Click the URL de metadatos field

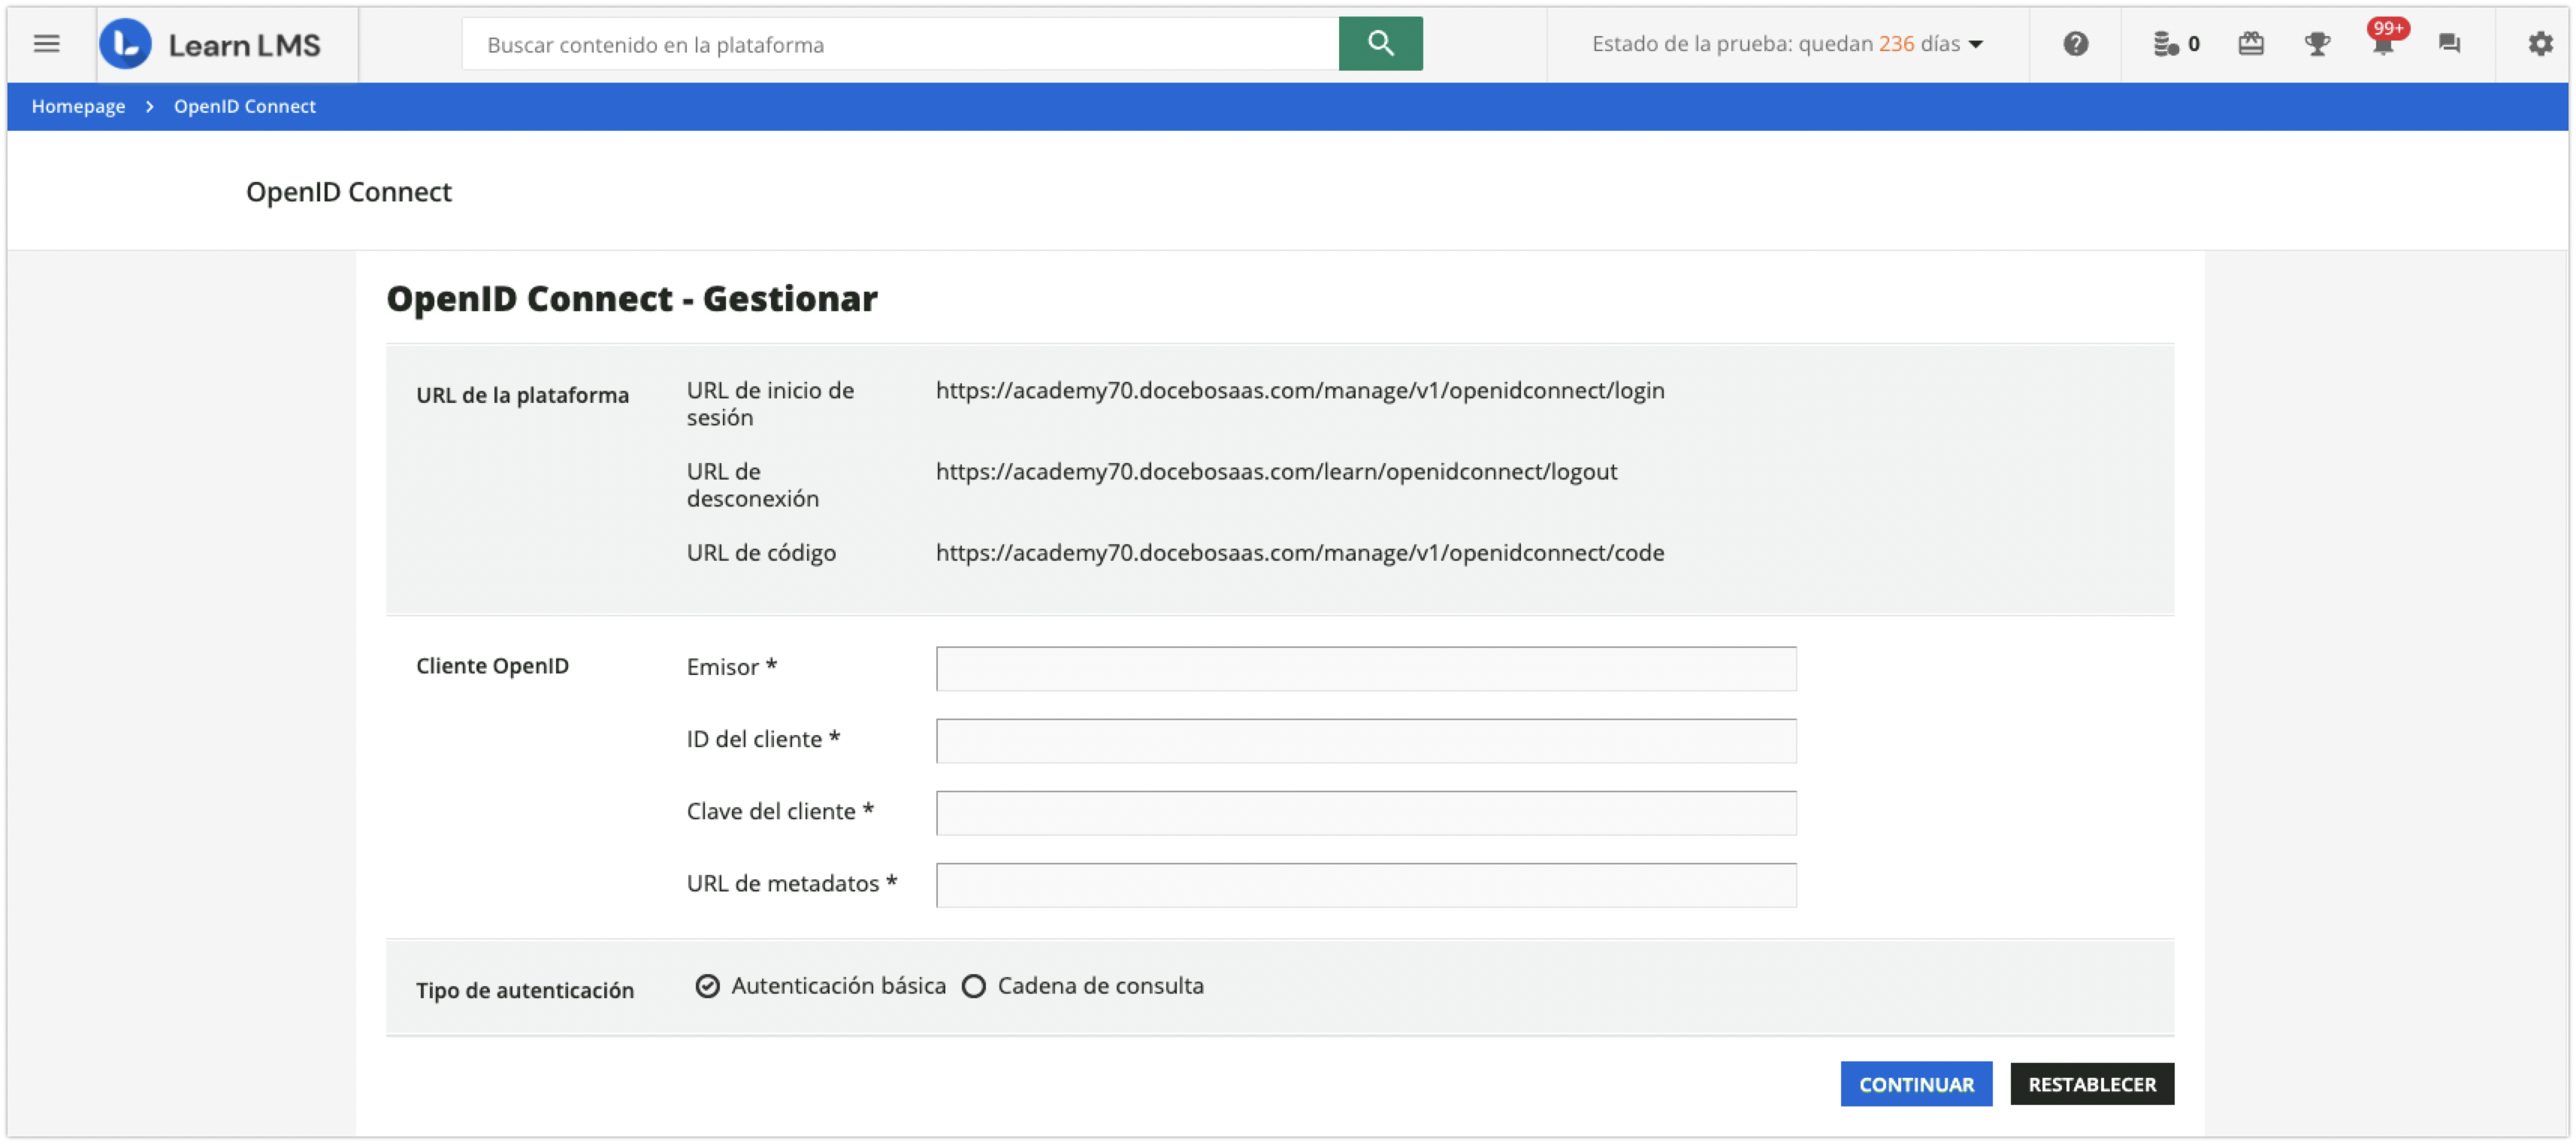pos(1366,885)
